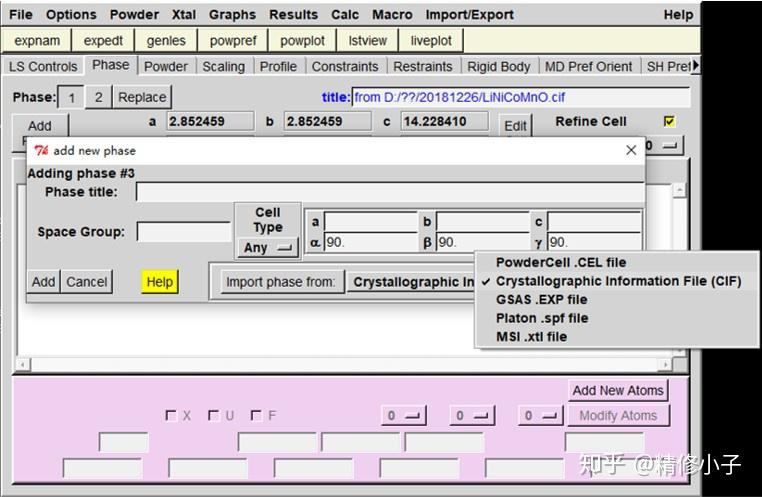Launch the expedt tool button
The image size is (762, 497).
[x=103, y=40]
